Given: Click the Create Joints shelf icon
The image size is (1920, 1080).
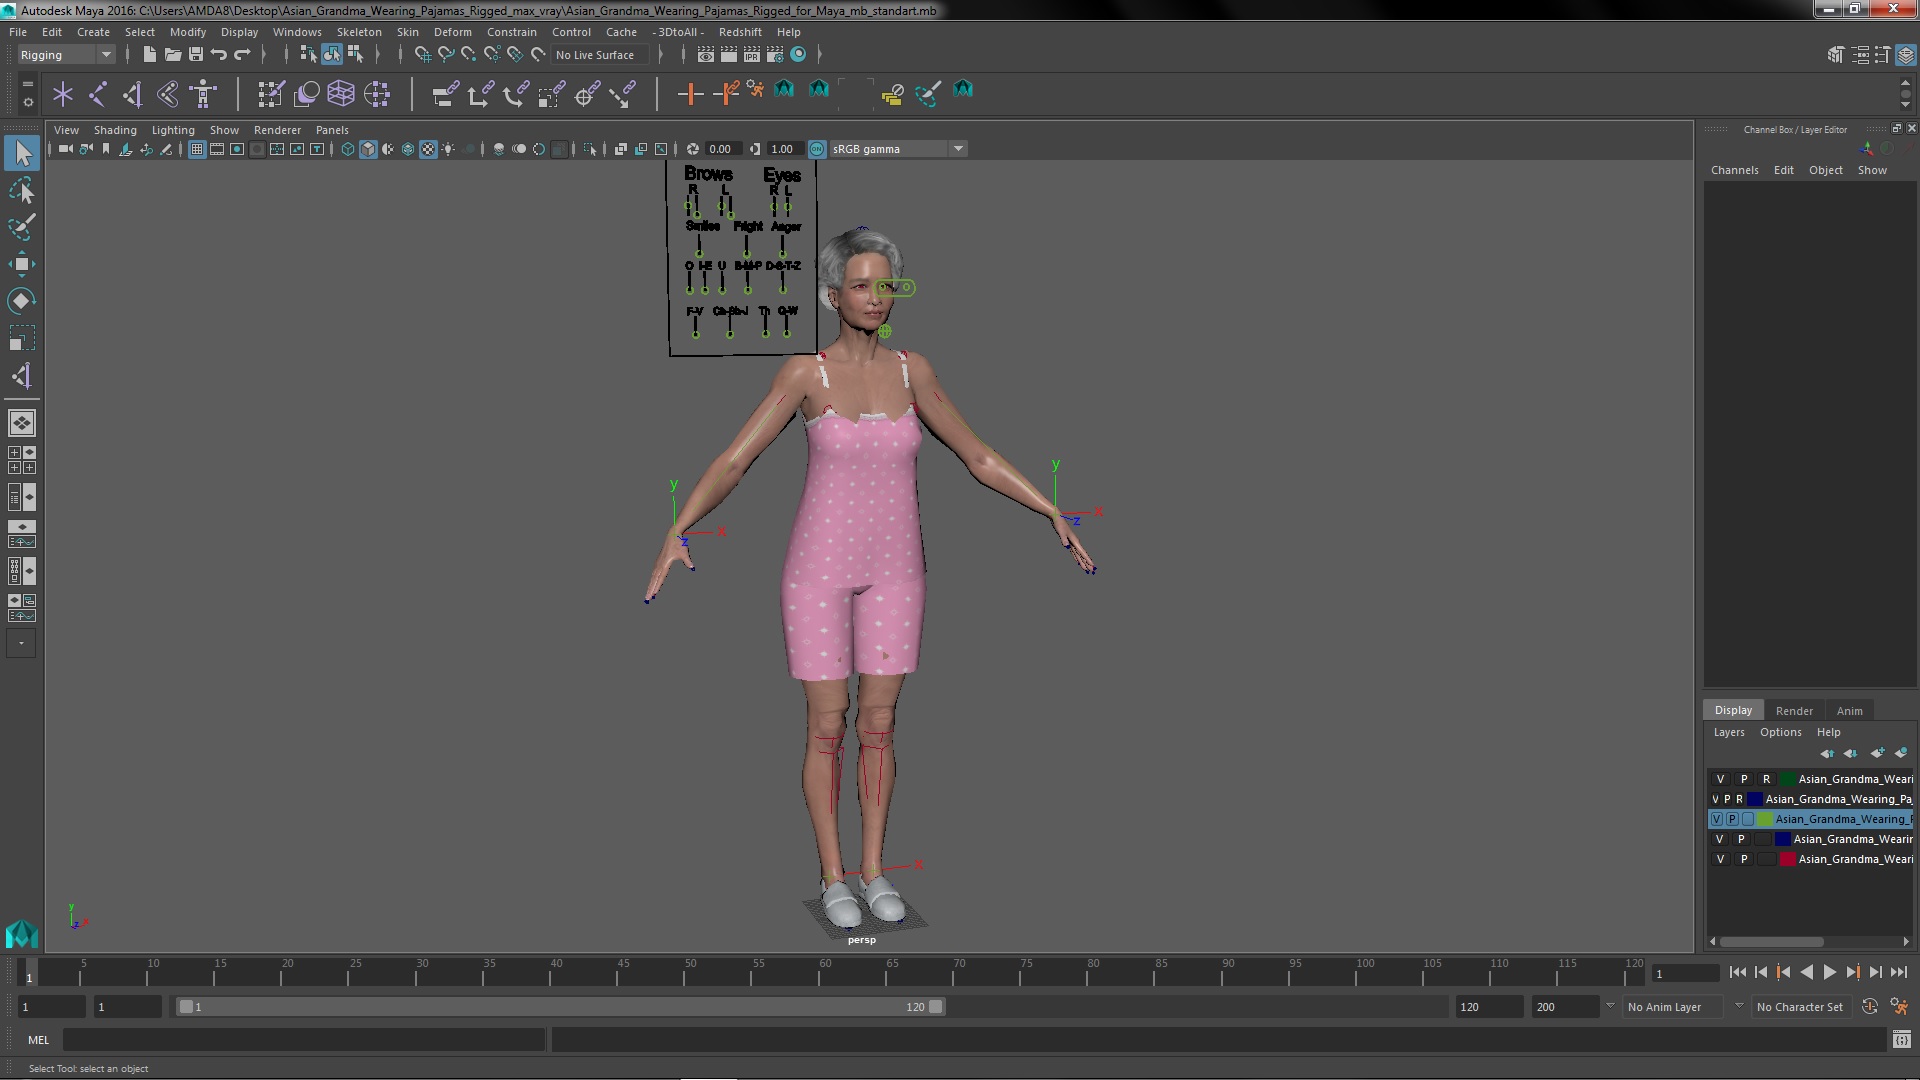Looking at the screenshot, I should click(x=98, y=94).
